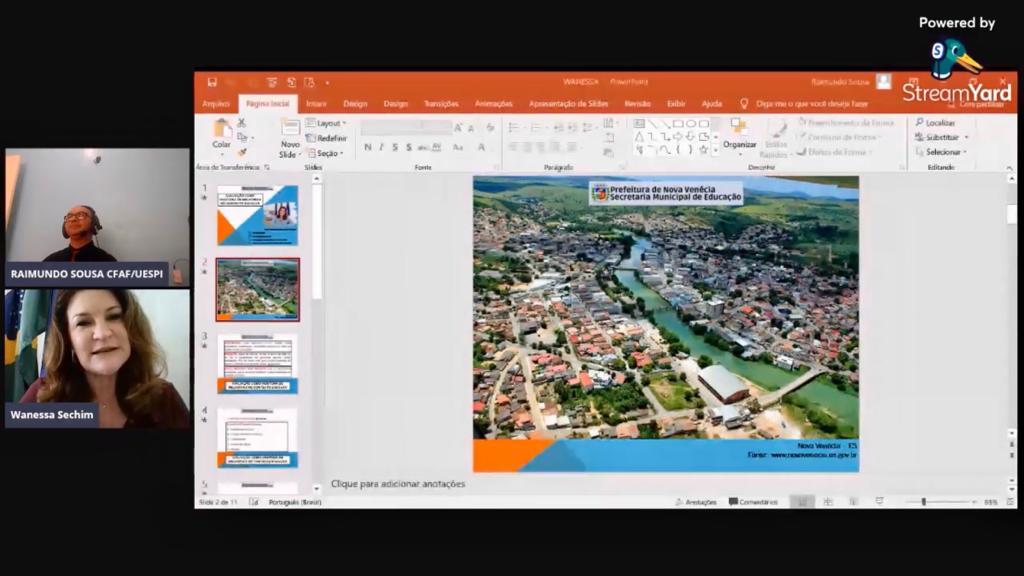Open the Animações tab

[494, 104]
